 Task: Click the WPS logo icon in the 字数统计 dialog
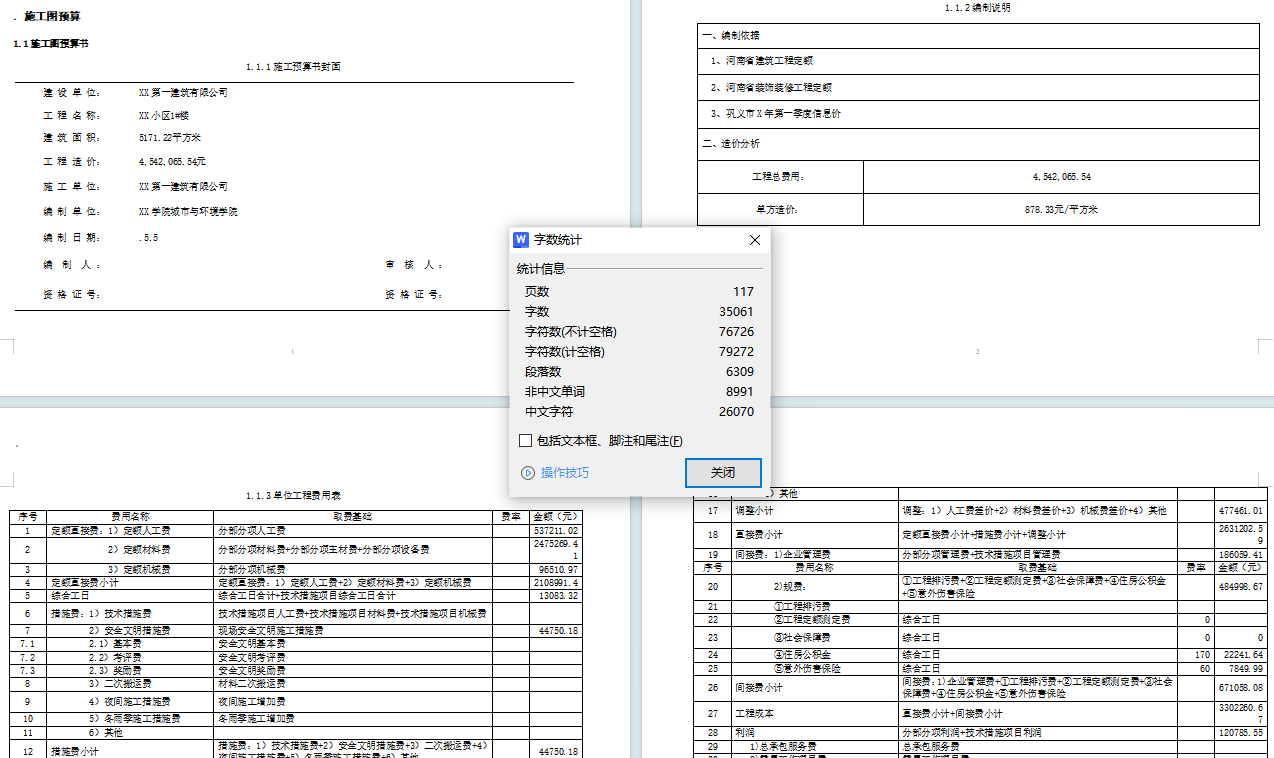pyautogui.click(x=521, y=240)
